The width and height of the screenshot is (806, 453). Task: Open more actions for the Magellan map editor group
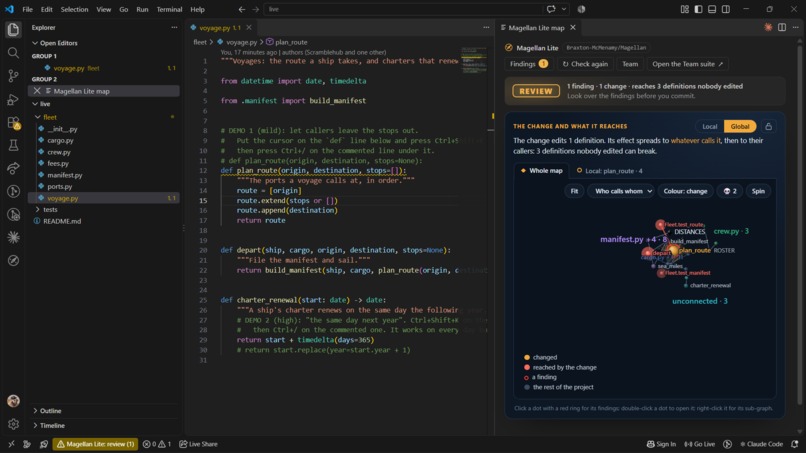pos(796,27)
